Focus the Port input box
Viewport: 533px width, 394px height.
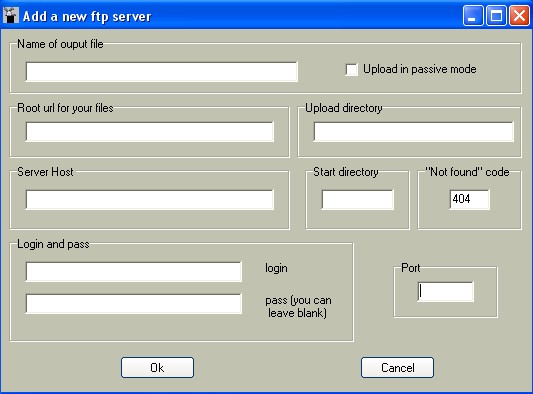[446, 291]
